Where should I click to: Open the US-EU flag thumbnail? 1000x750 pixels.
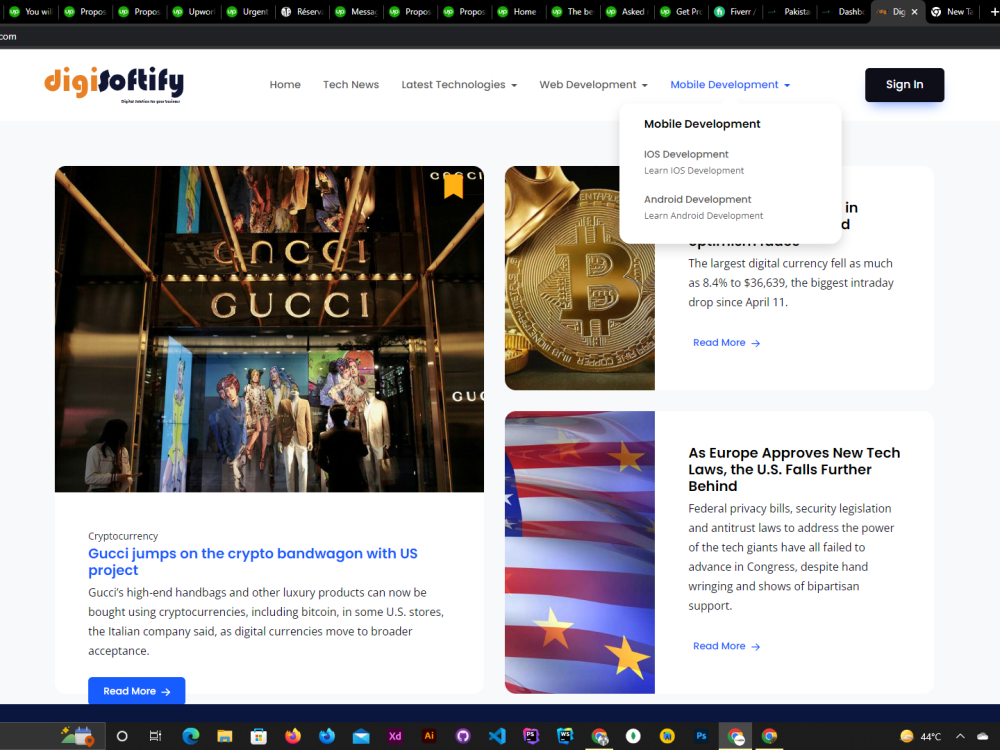click(x=580, y=552)
